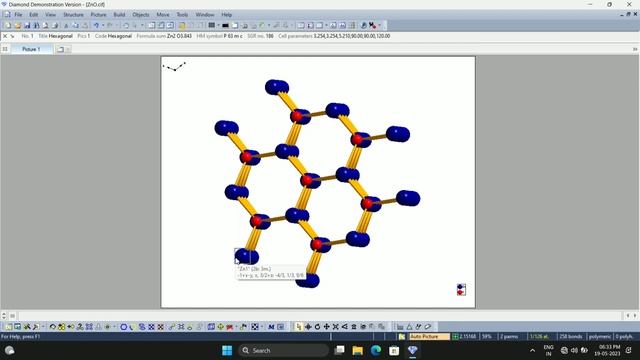The image size is (640, 360).
Task: Click the blue circle atom icon in bottom toolbar
Action: point(123,327)
